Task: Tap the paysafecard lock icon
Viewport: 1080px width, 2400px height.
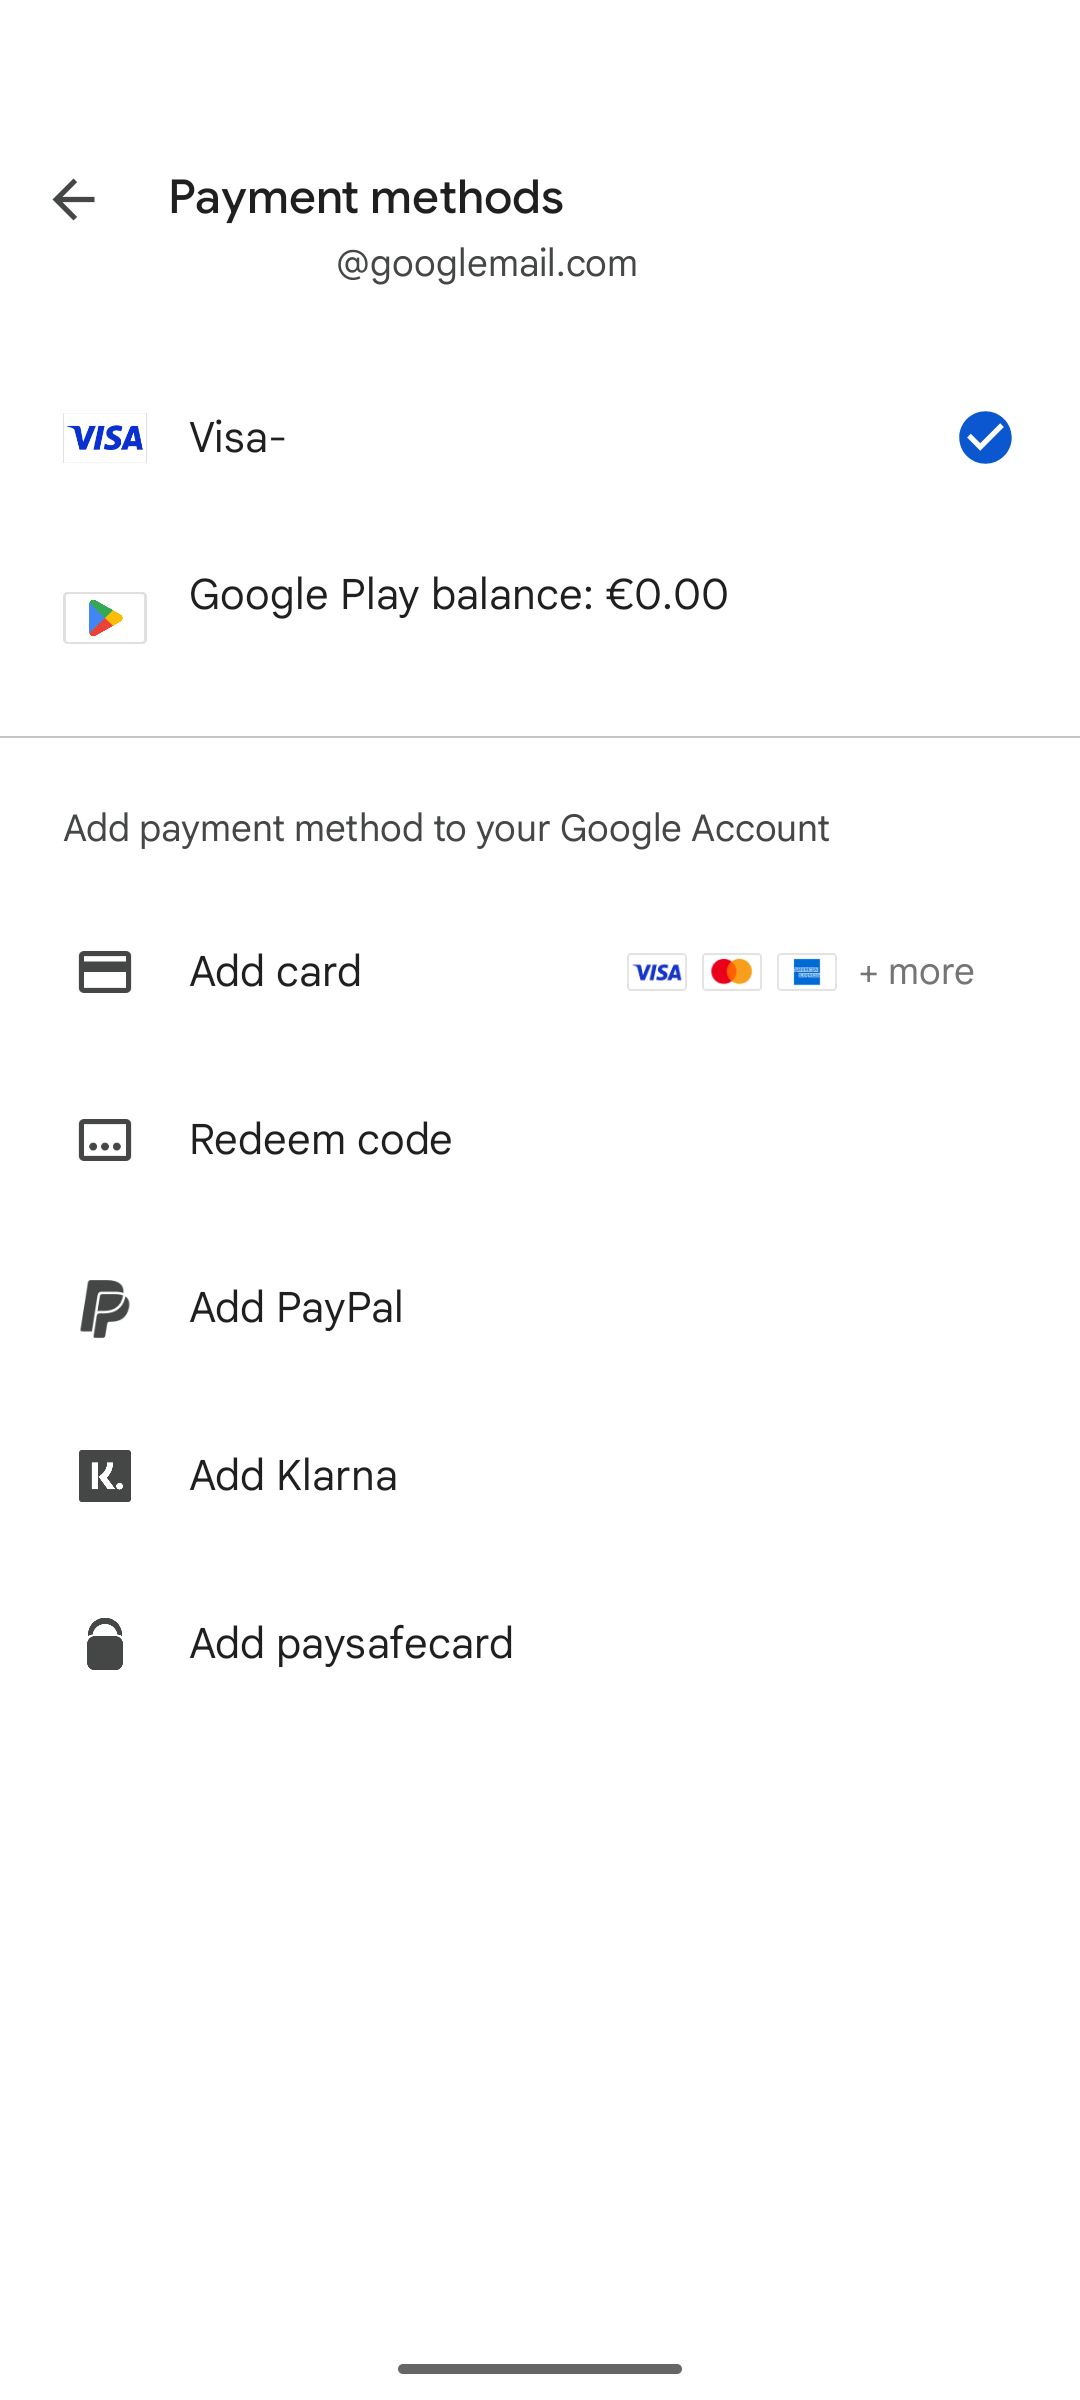Action: tap(105, 1644)
